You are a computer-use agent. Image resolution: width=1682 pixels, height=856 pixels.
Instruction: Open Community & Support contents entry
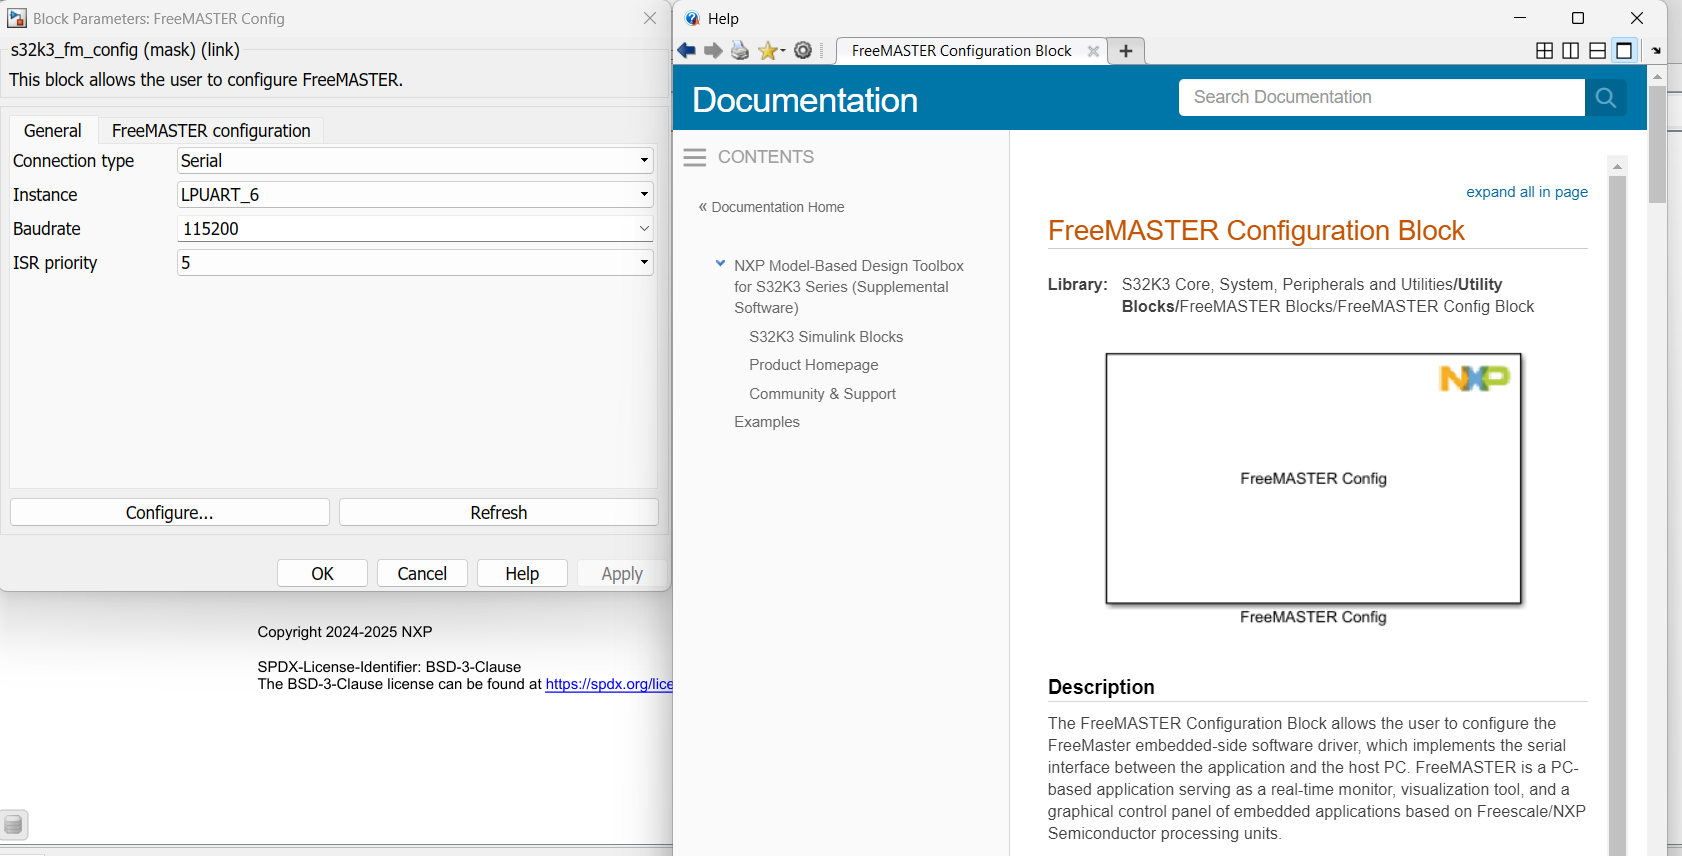point(822,394)
